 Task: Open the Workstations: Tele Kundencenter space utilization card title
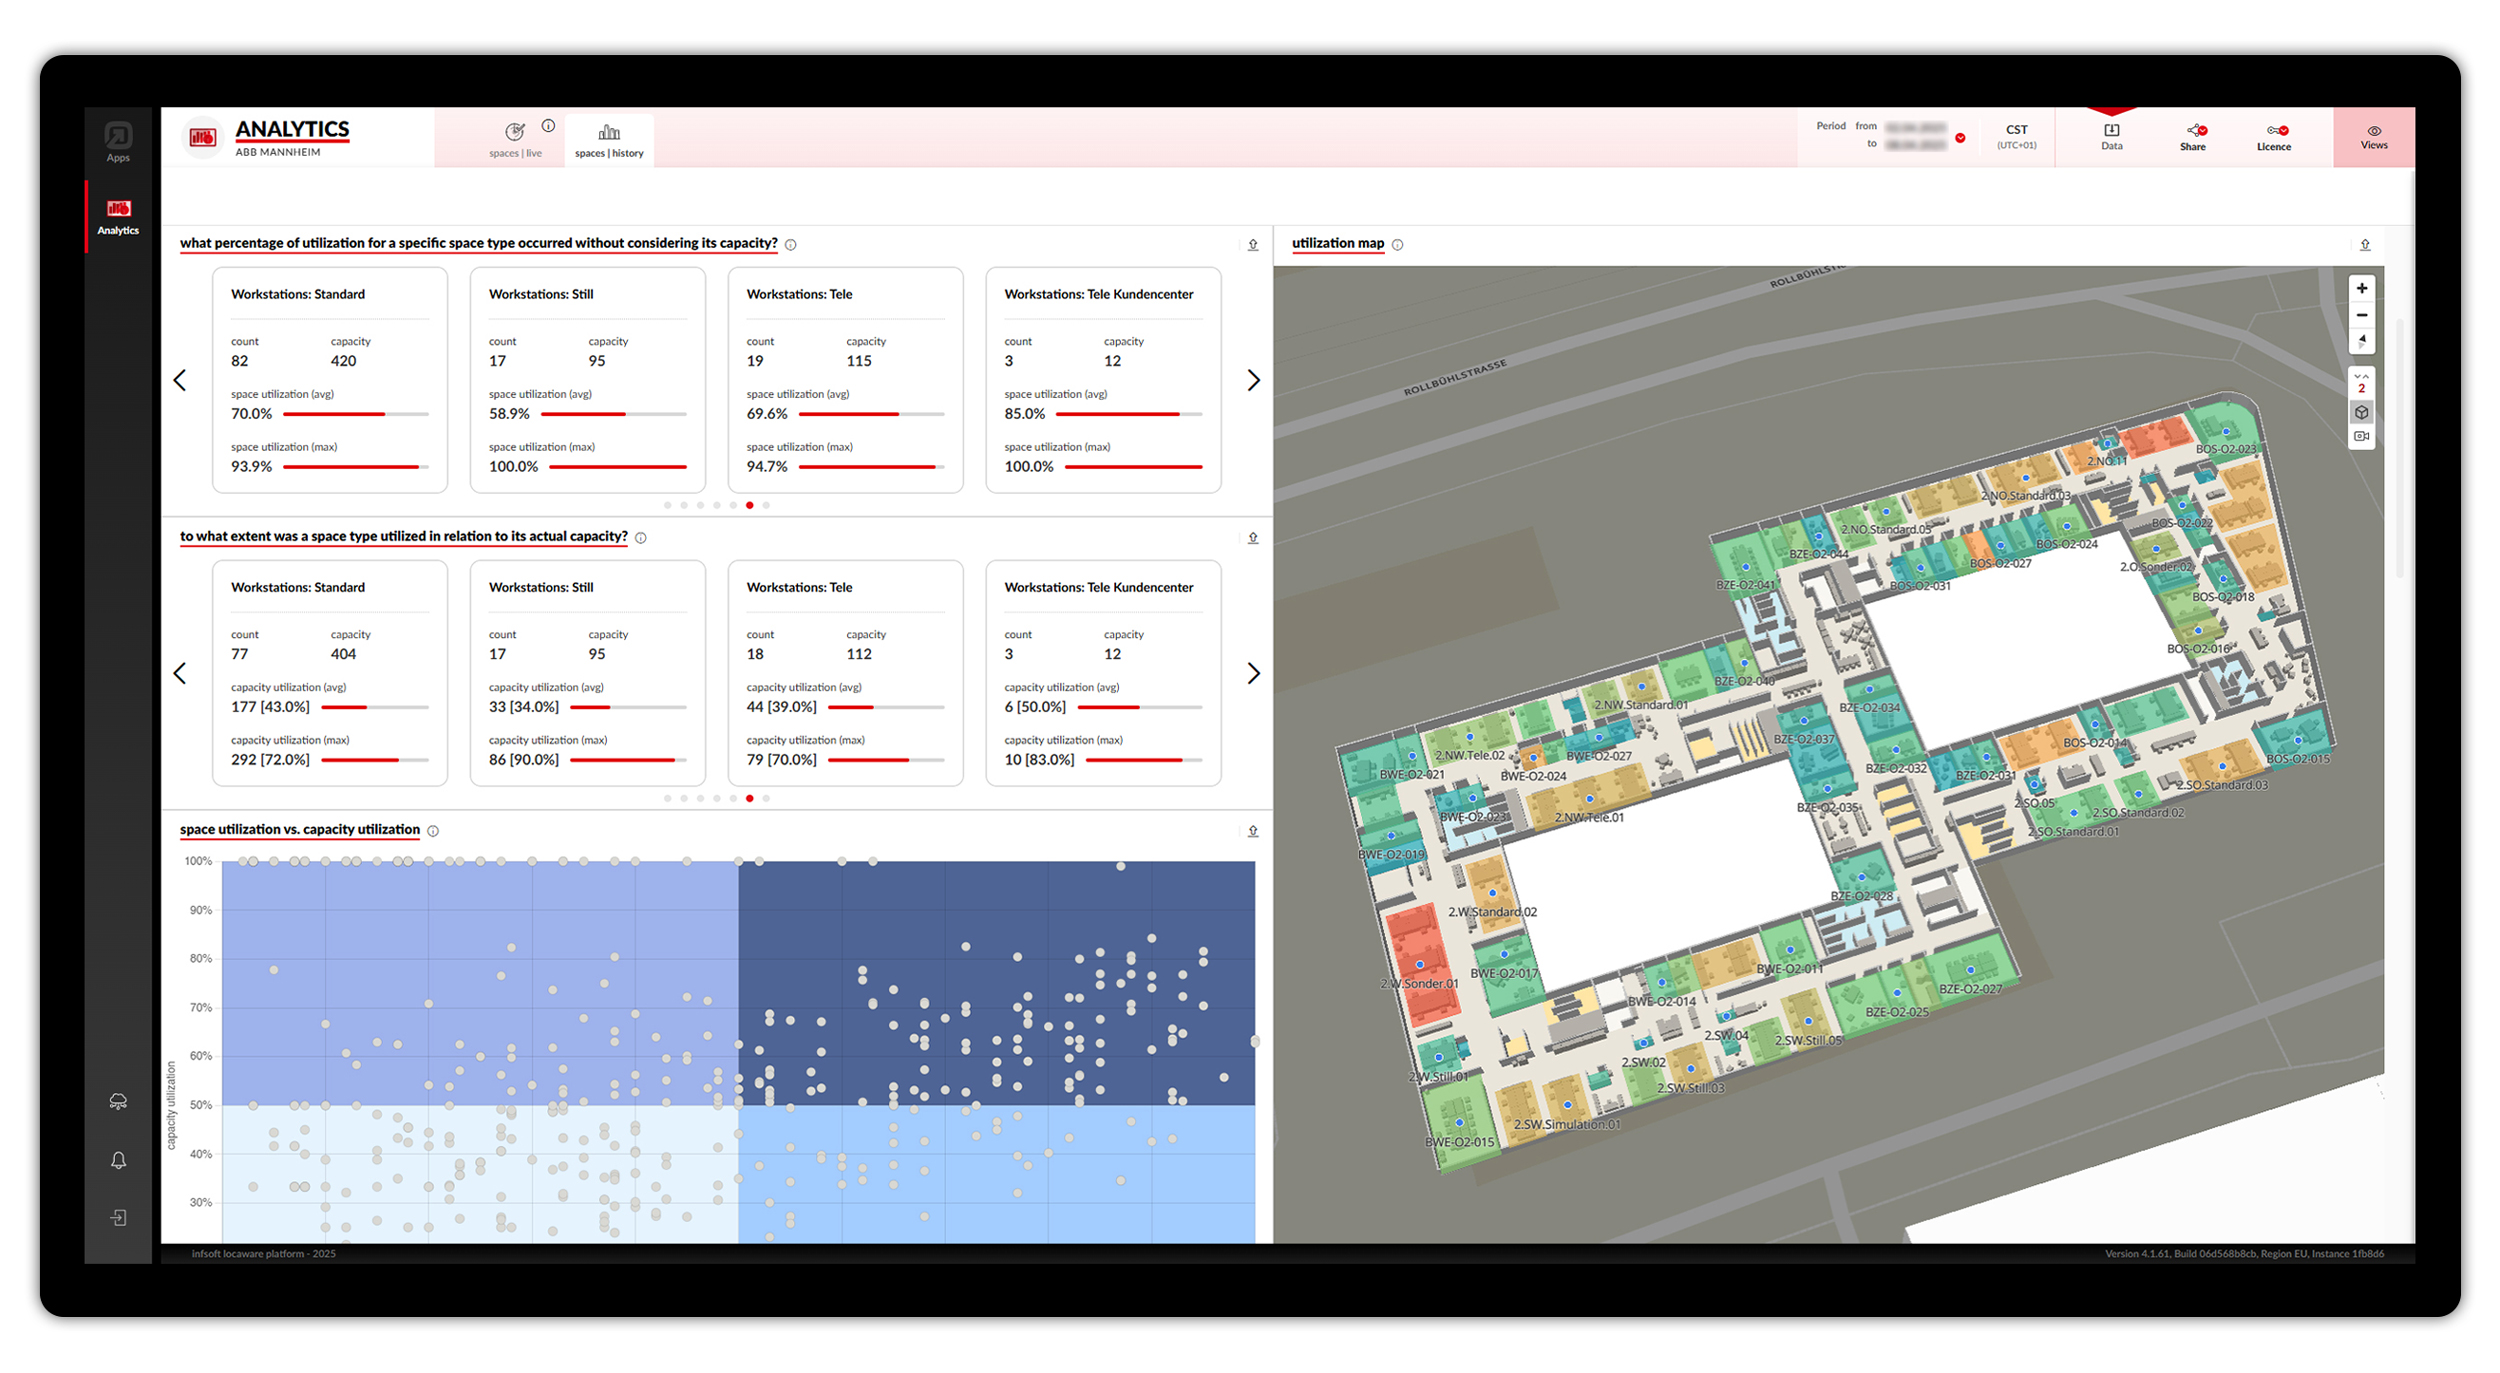point(1098,294)
